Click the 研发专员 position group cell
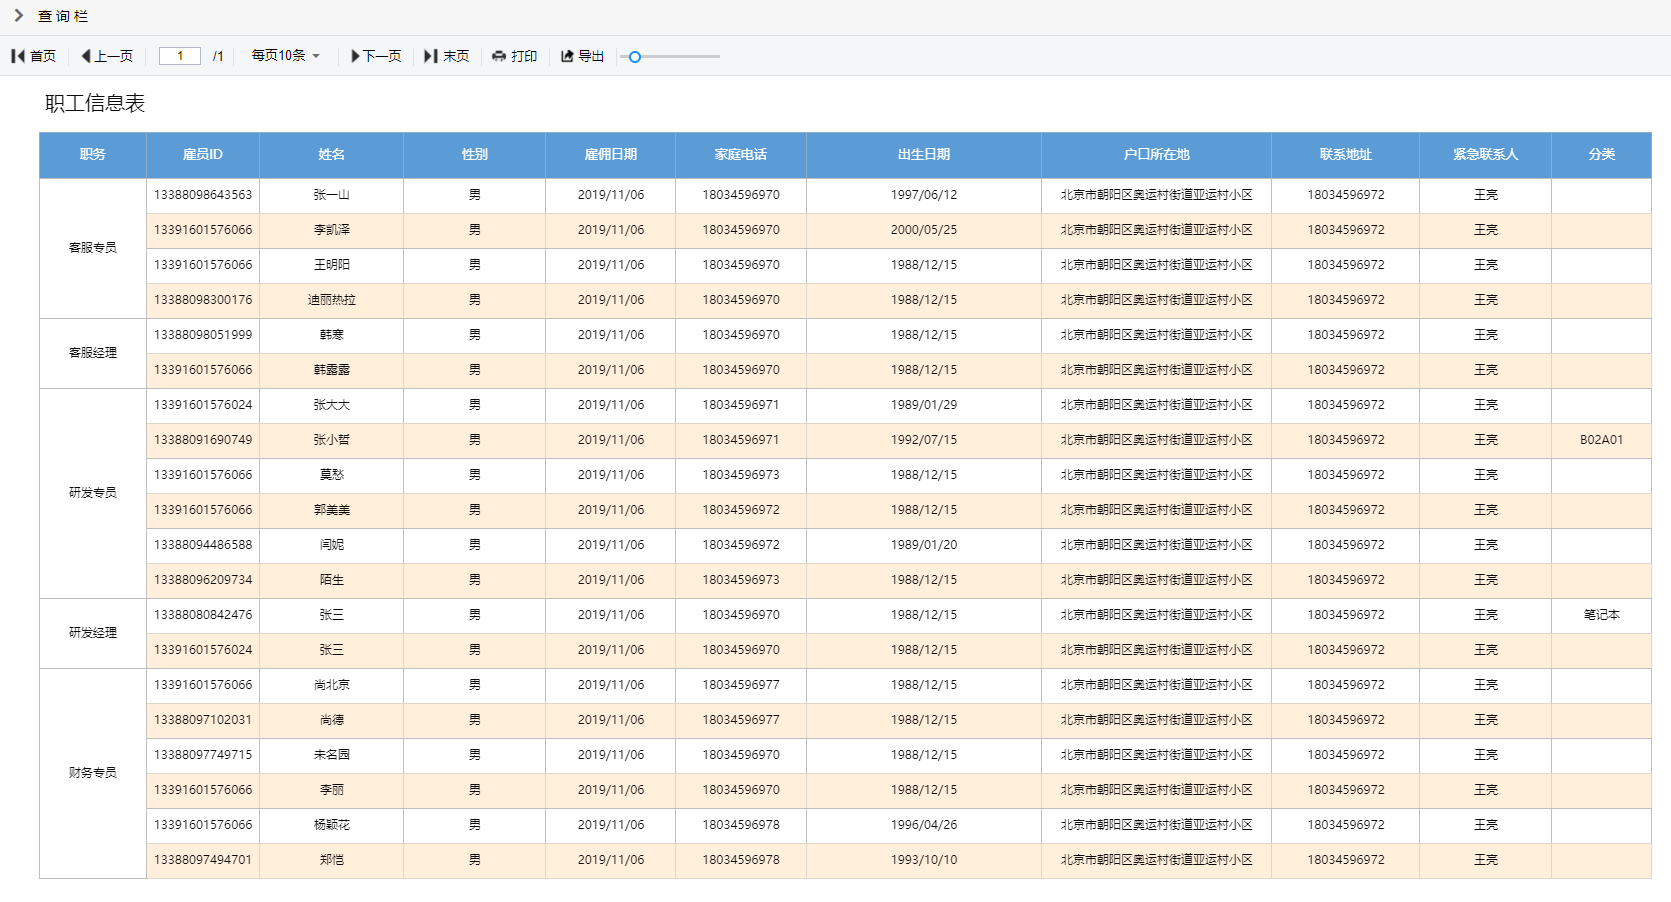The height and width of the screenshot is (902, 1671). [x=92, y=492]
